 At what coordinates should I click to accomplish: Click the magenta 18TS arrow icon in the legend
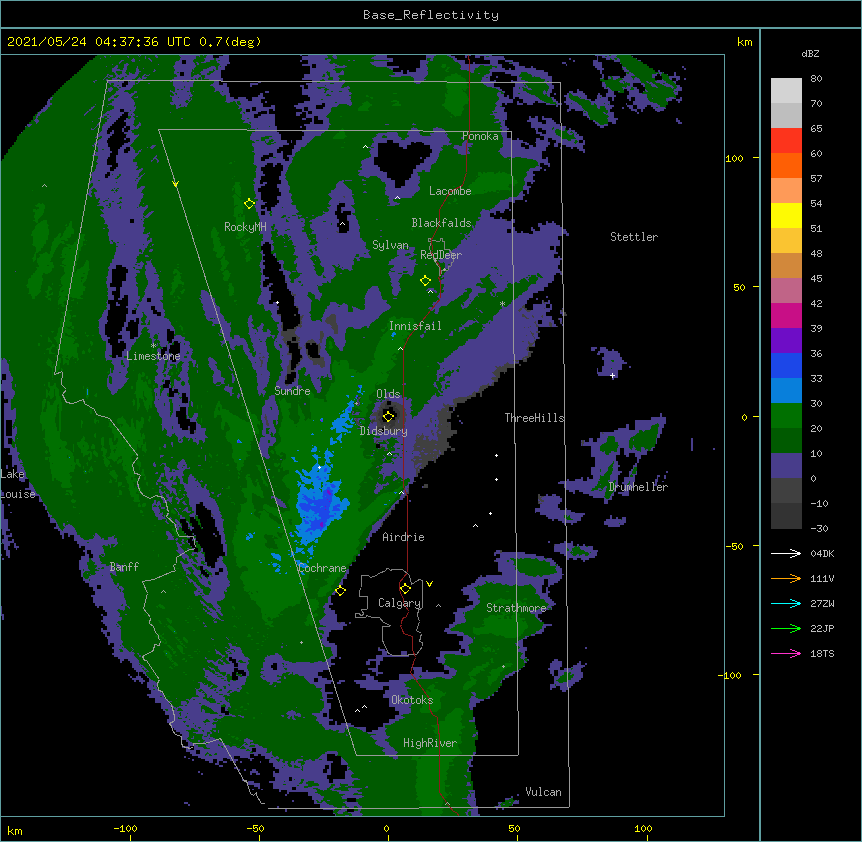click(x=786, y=653)
